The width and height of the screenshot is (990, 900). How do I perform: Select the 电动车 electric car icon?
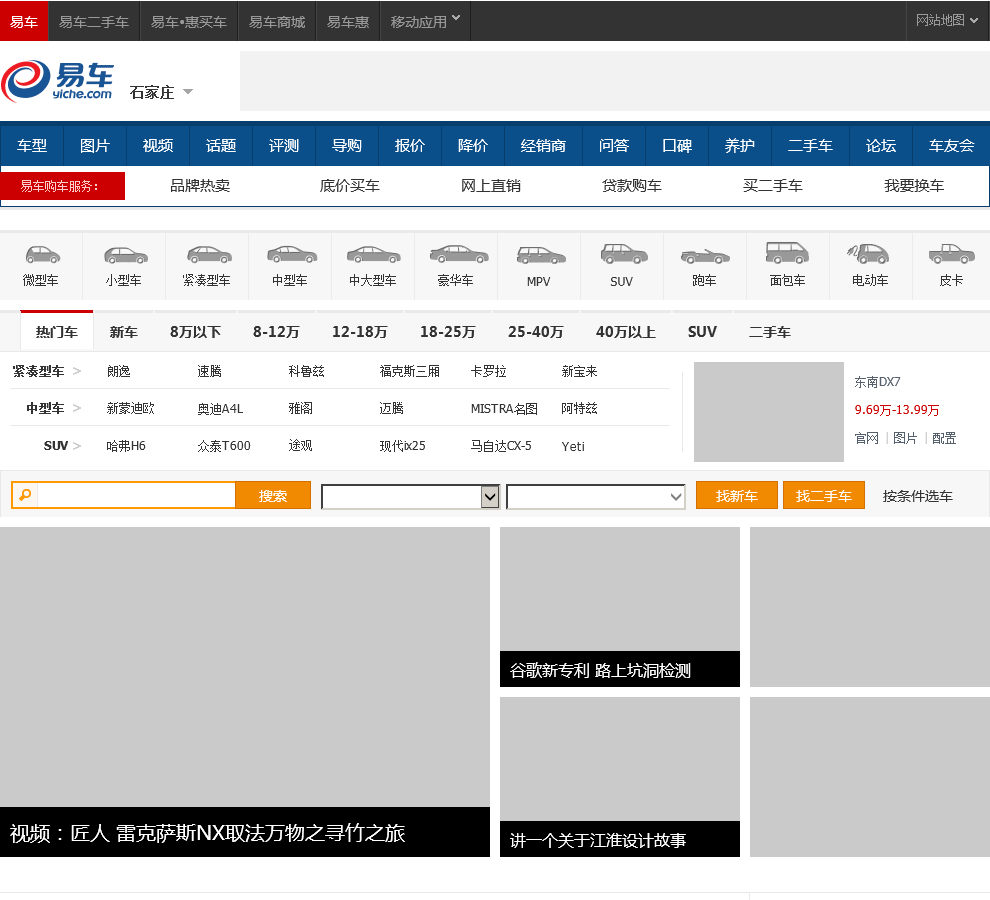point(868,254)
